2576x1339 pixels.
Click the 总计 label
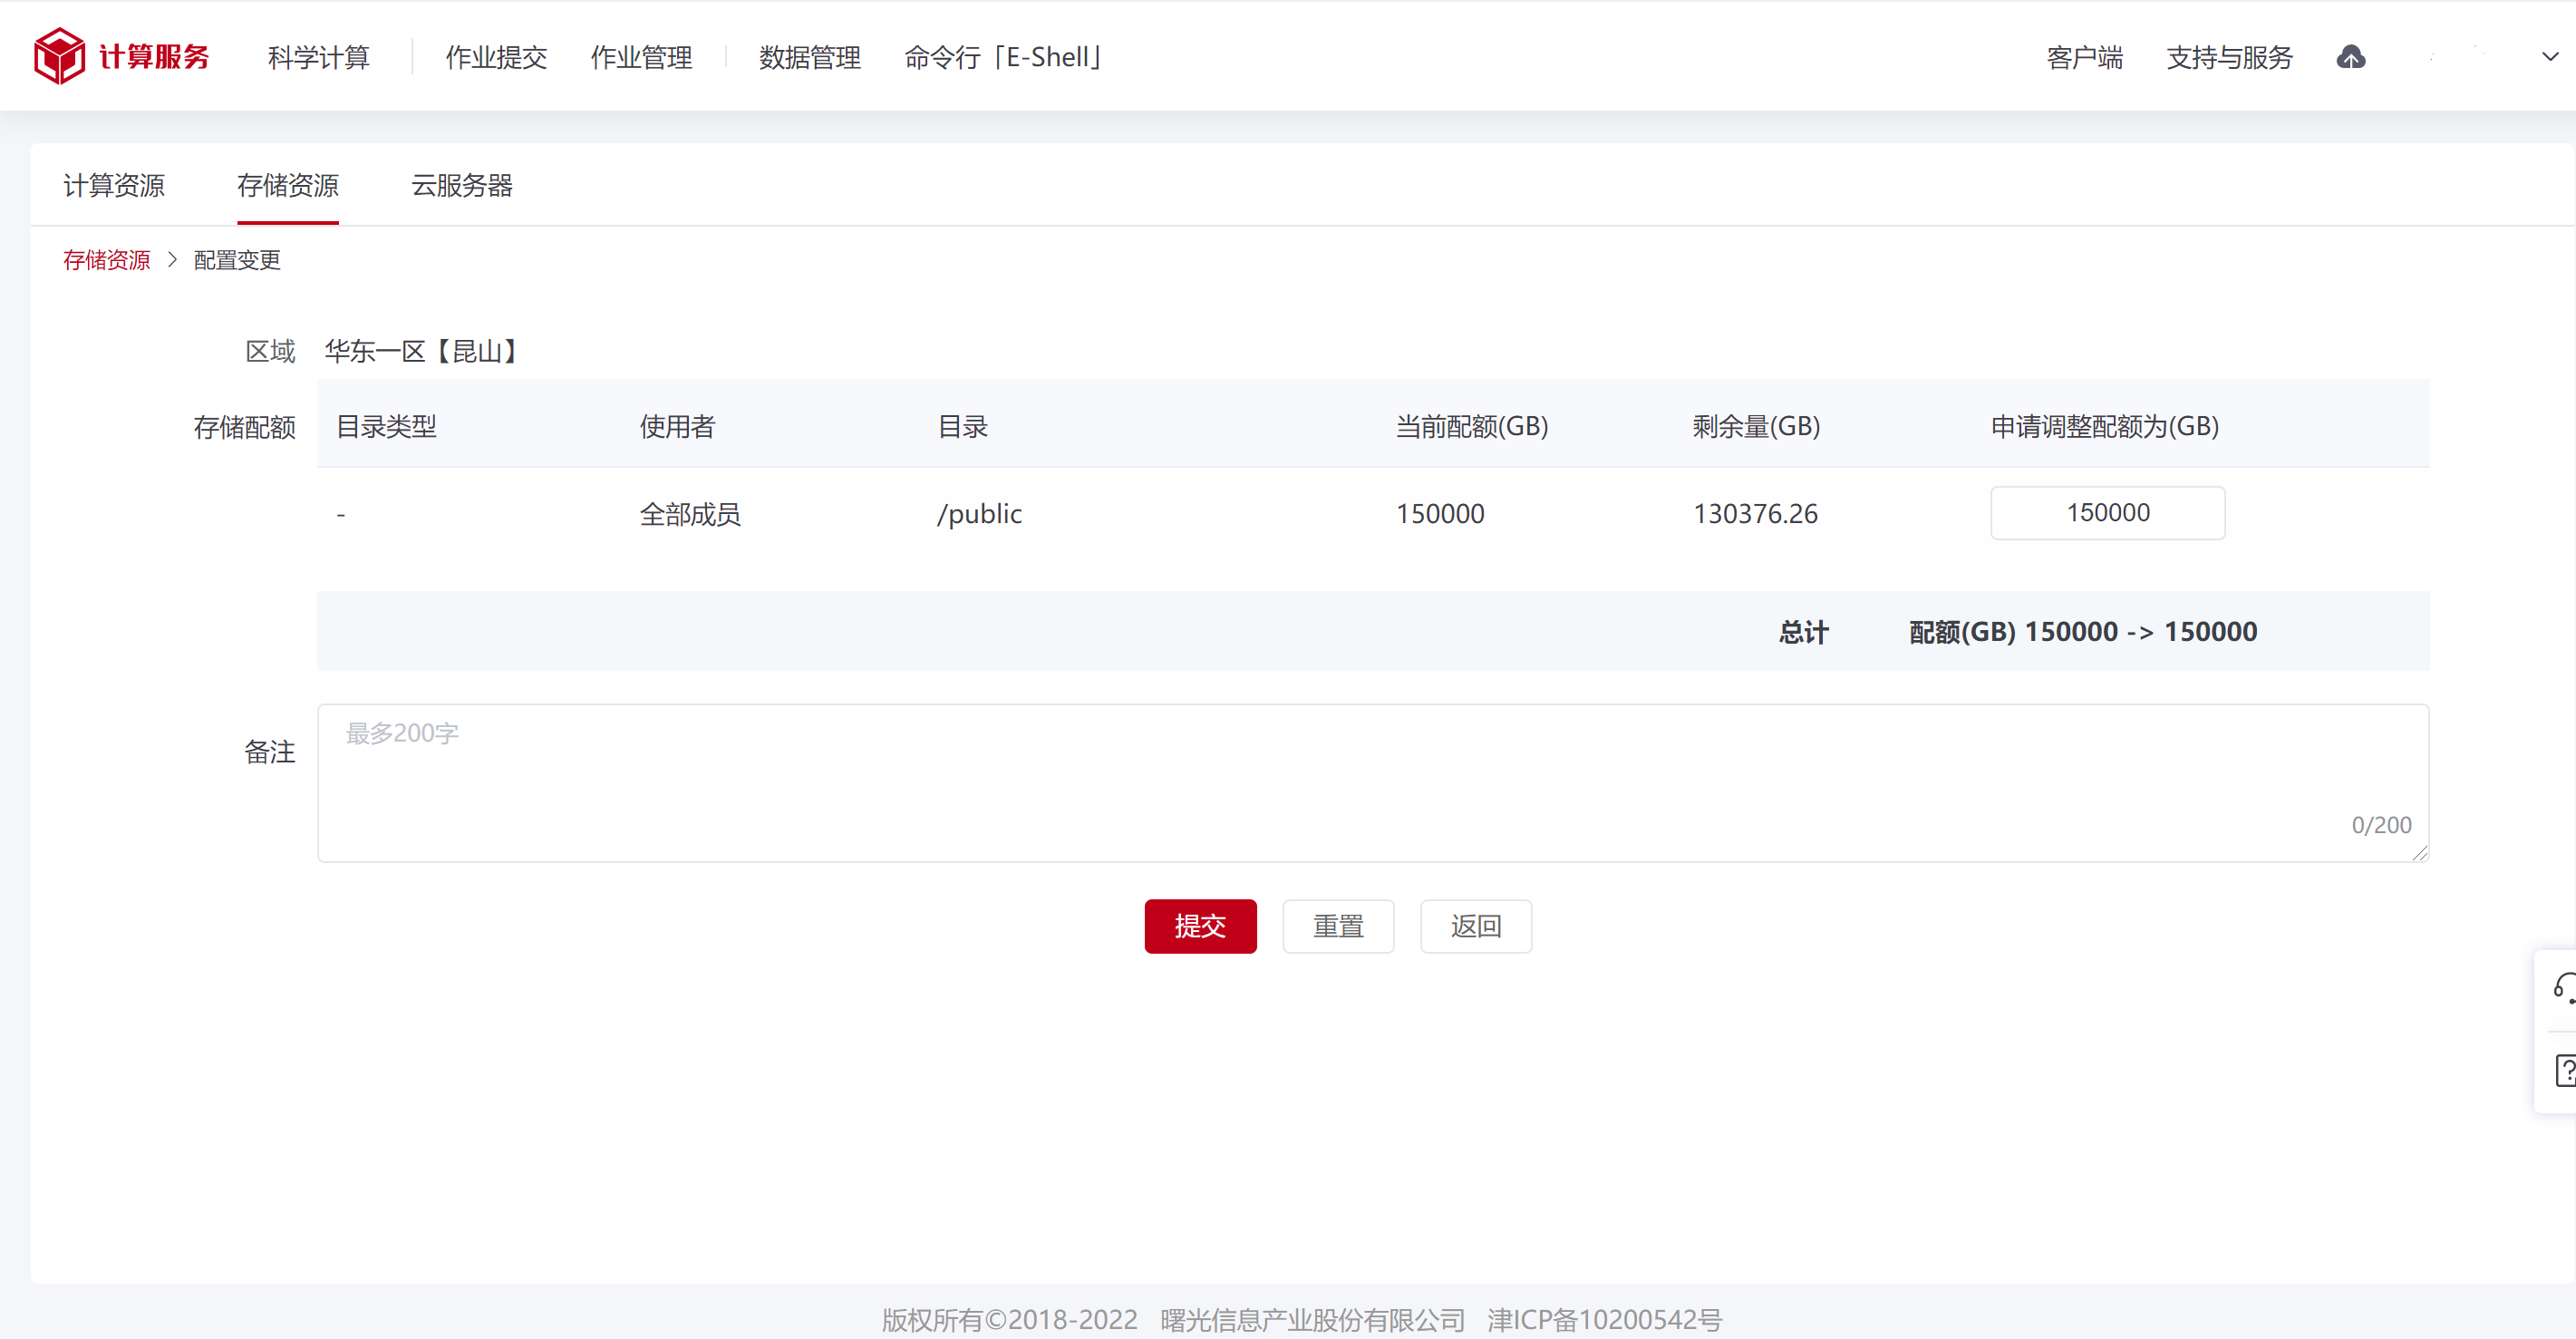[x=1803, y=632]
